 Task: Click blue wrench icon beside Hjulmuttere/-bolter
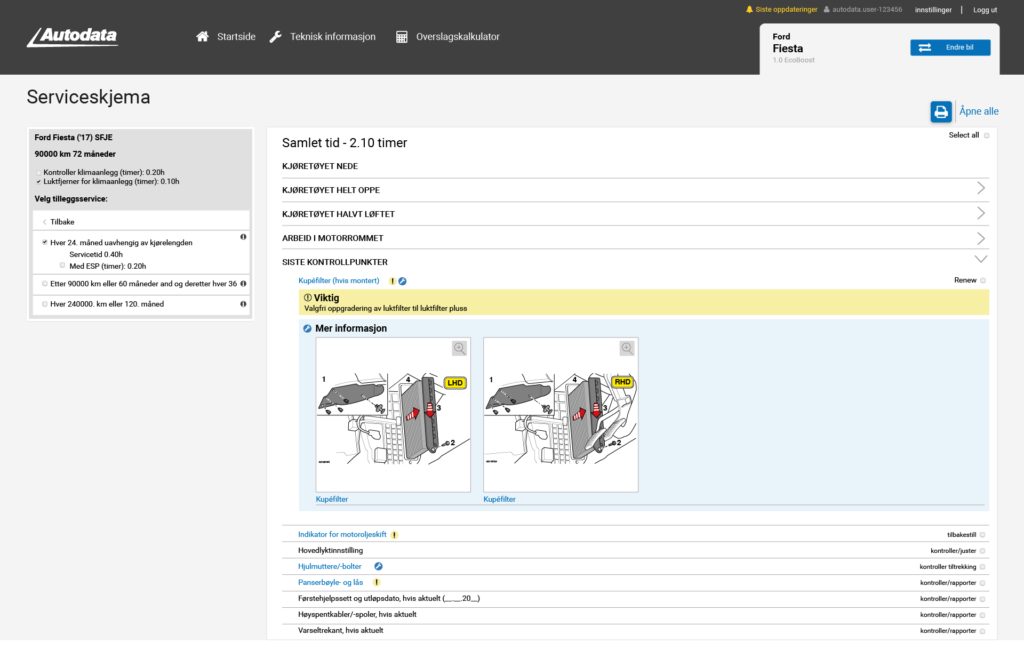tap(379, 566)
